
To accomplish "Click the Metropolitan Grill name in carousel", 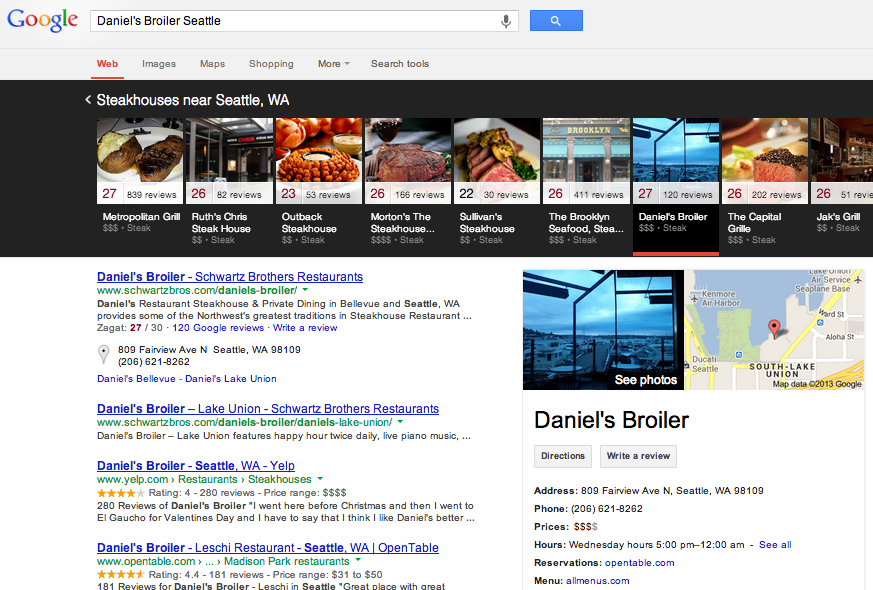I will 141,217.
